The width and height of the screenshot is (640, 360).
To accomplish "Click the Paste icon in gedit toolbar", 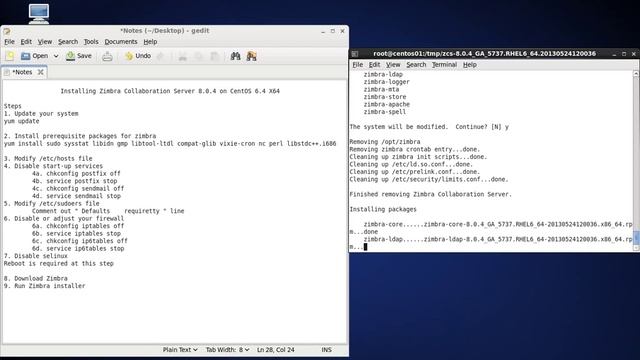I will click(214, 56).
